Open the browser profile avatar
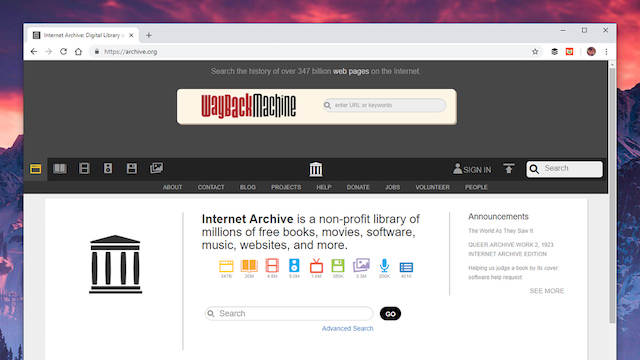The image size is (640, 360). (591, 51)
